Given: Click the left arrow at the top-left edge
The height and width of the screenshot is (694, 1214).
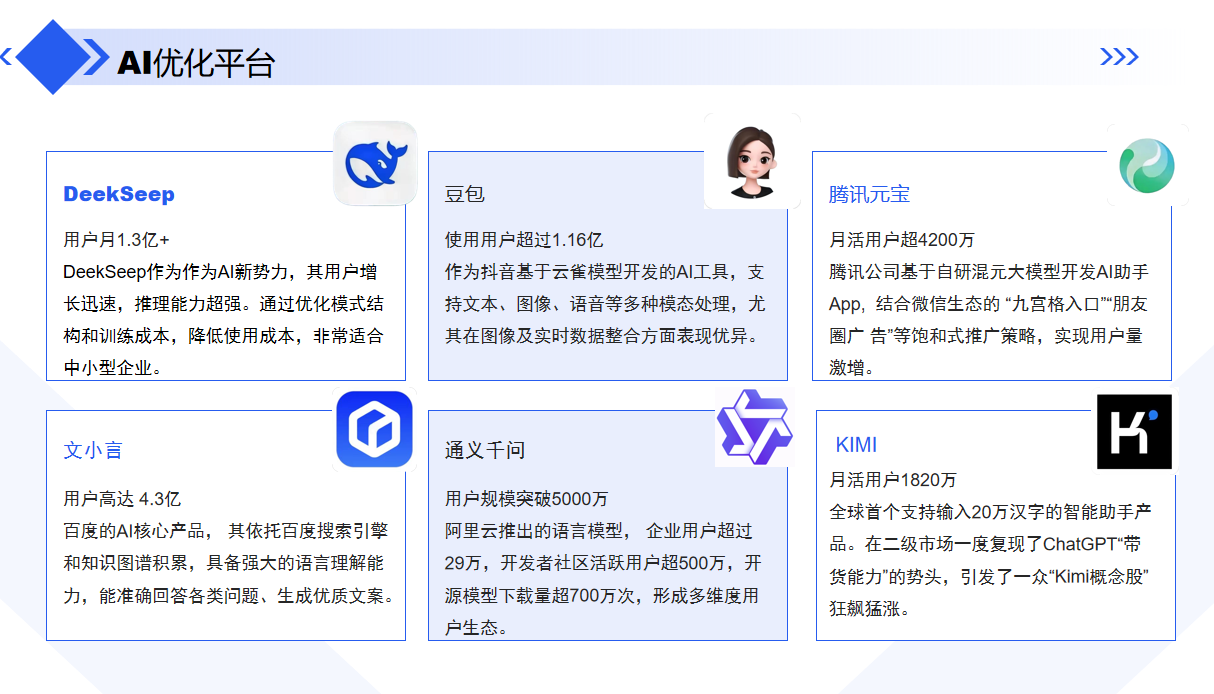Looking at the screenshot, I should (6, 57).
